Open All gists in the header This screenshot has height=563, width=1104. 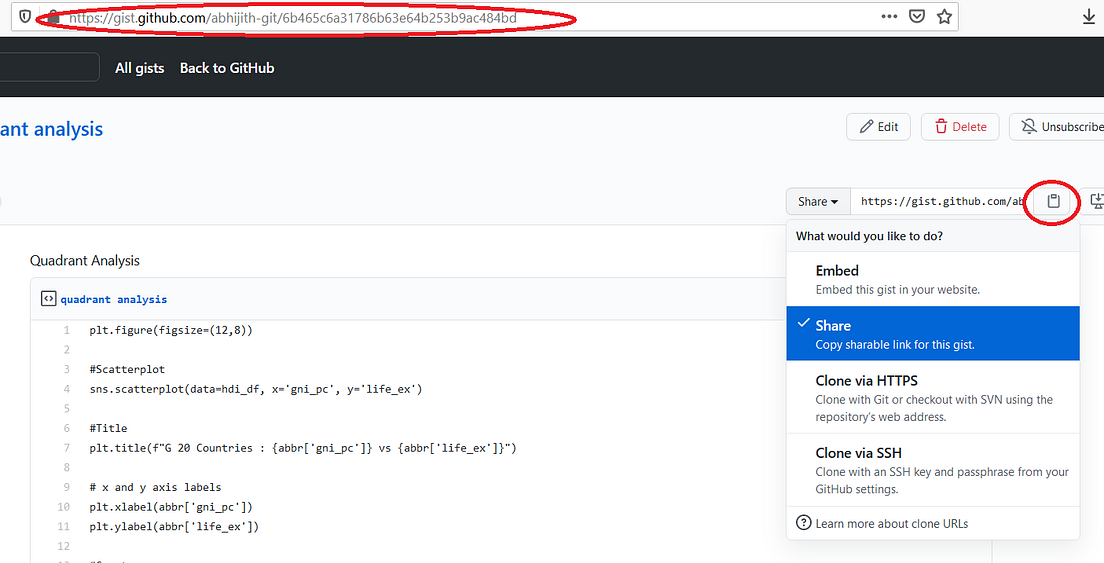[139, 68]
